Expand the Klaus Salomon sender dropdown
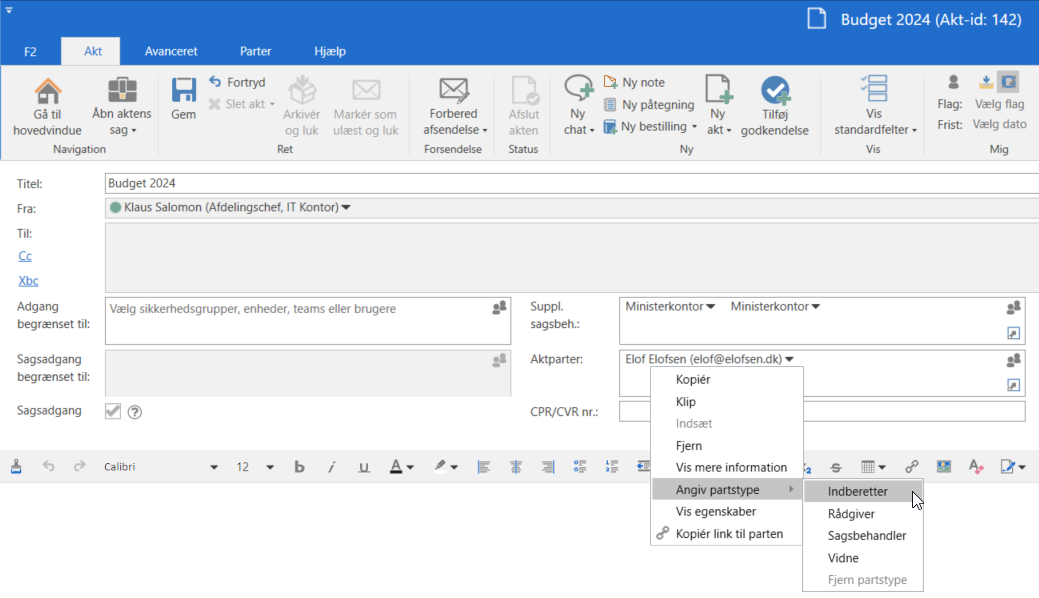This screenshot has width=1039, height=598. pos(346,208)
